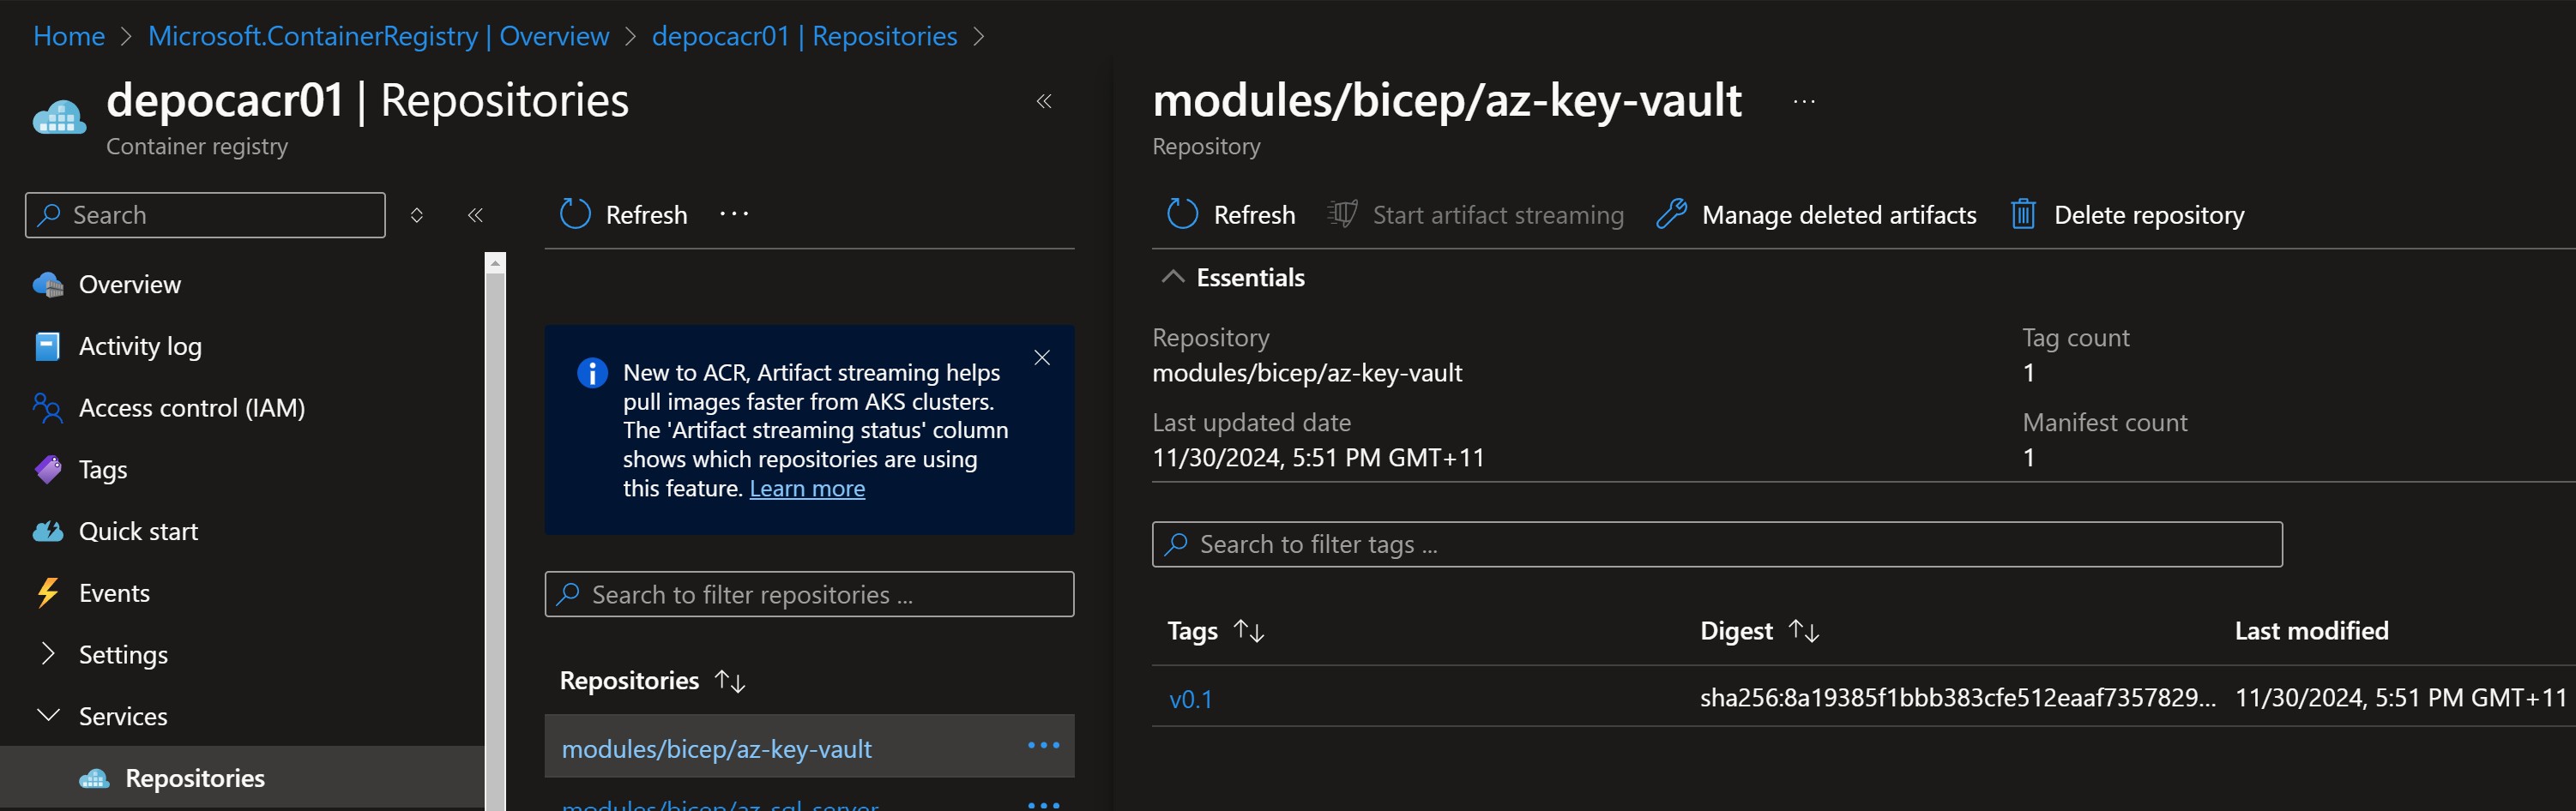Image resolution: width=2576 pixels, height=811 pixels.
Task: Click Search to filter repositories field
Action: pos(809,595)
